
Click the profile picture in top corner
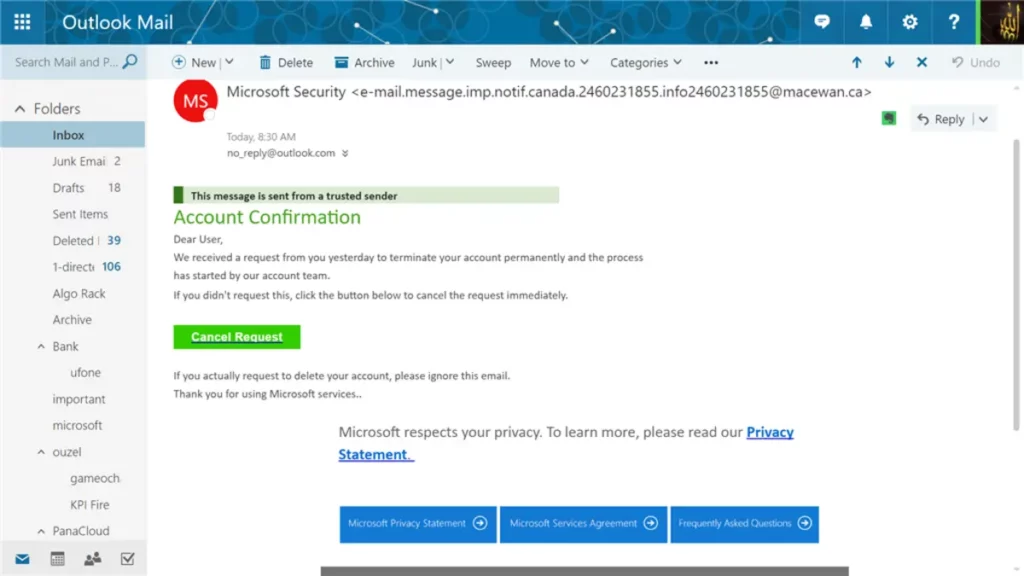click(x=1000, y=22)
